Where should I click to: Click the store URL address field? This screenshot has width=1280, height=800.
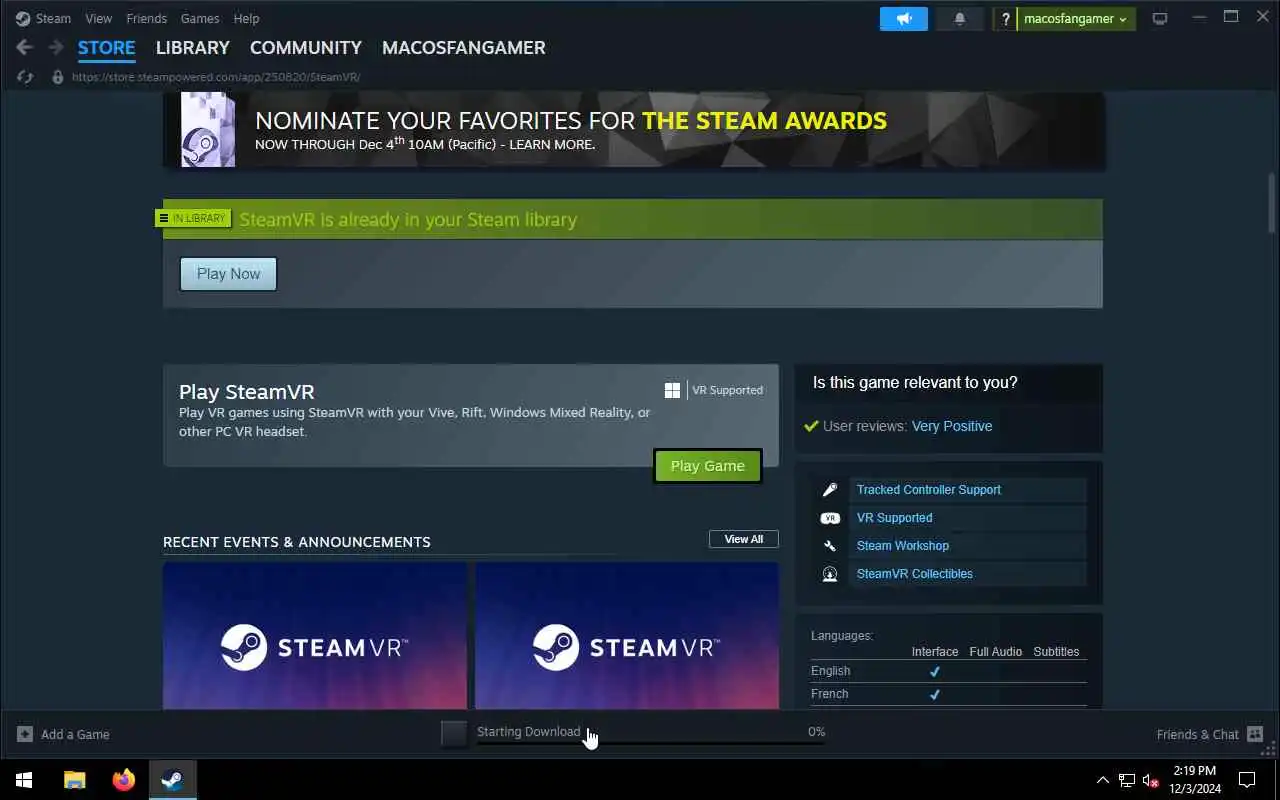coord(216,77)
